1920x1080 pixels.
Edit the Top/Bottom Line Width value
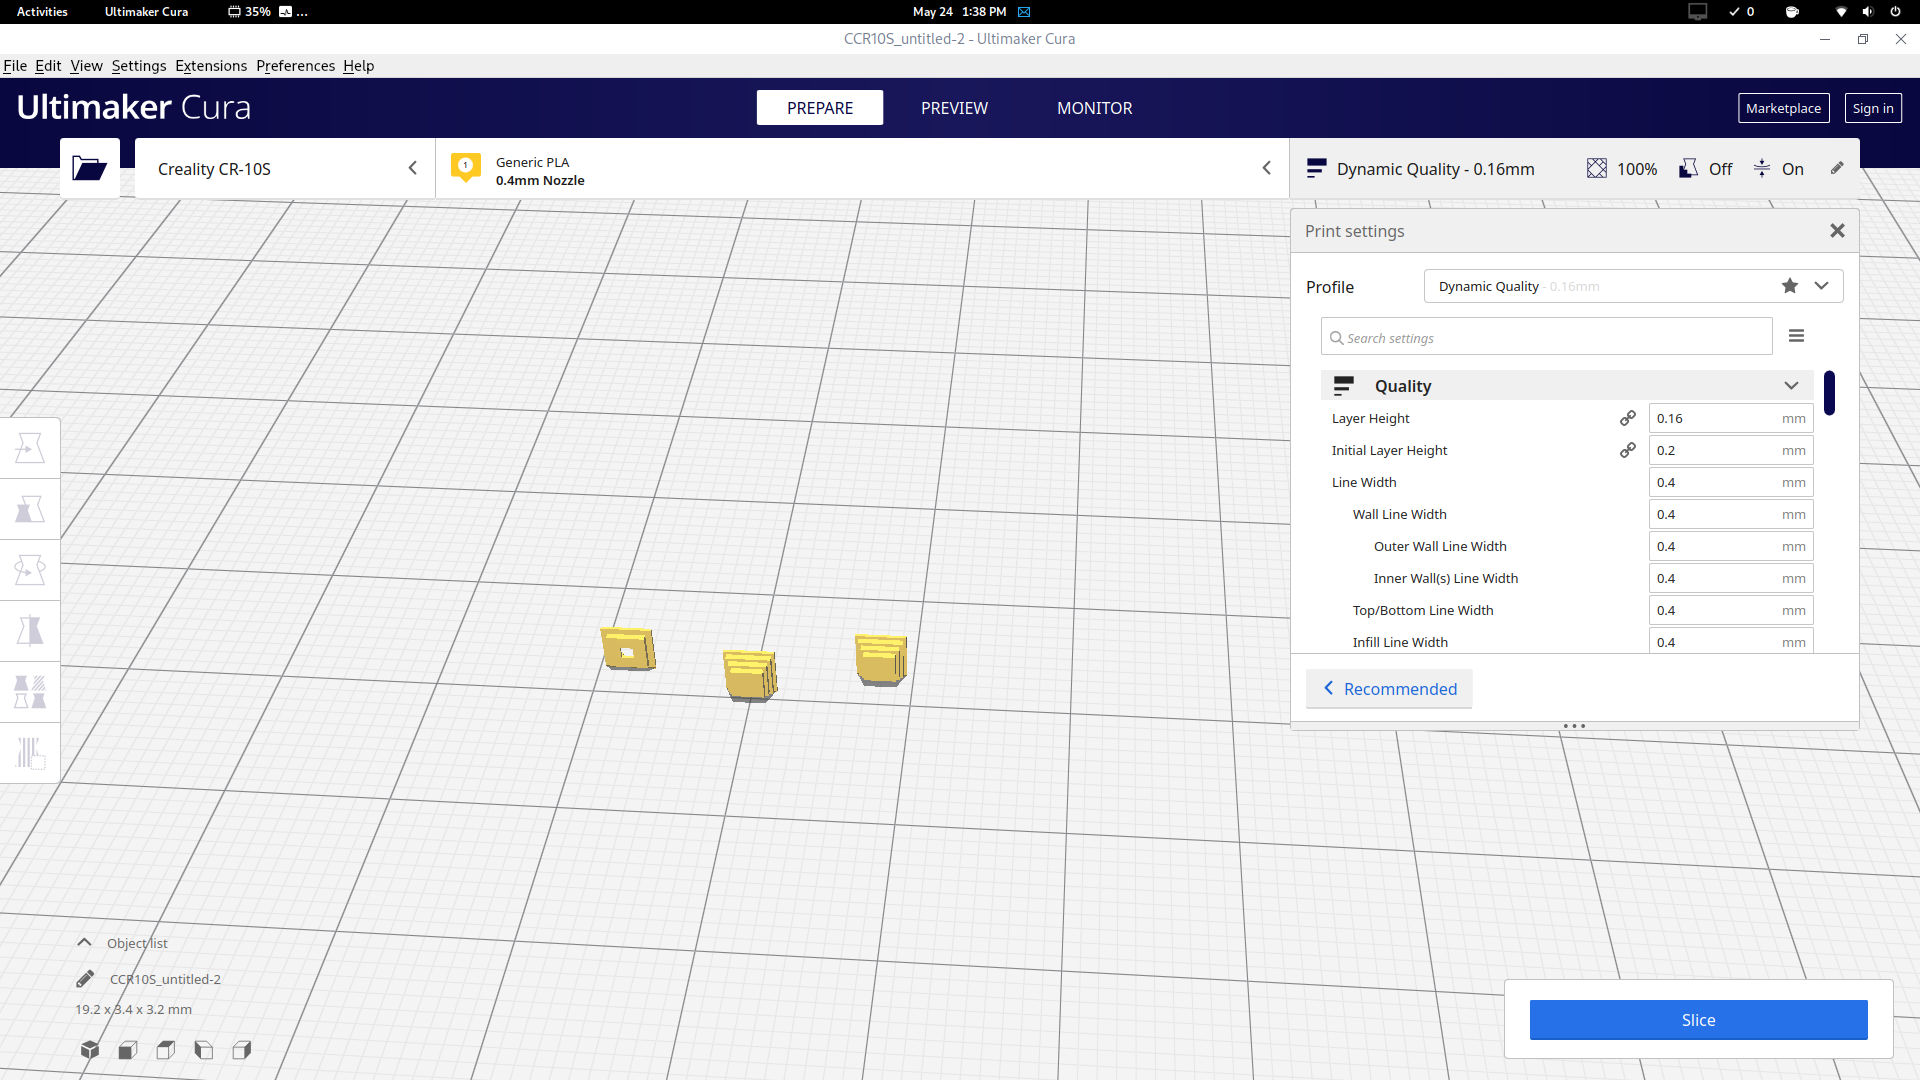pos(1731,610)
